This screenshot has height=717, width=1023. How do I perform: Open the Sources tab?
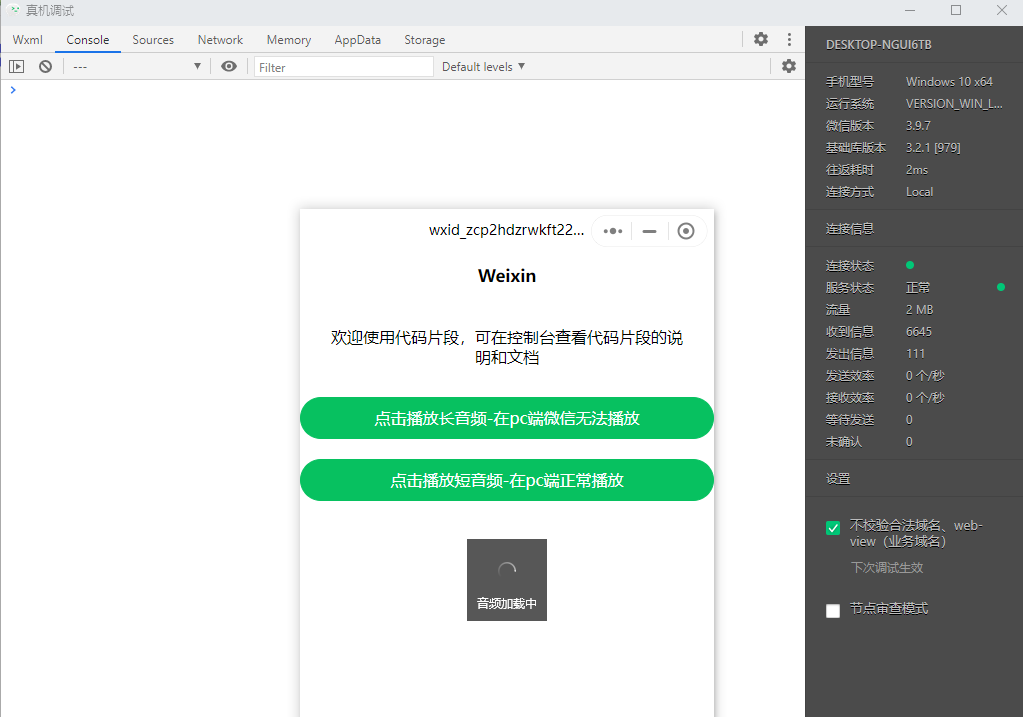[153, 40]
